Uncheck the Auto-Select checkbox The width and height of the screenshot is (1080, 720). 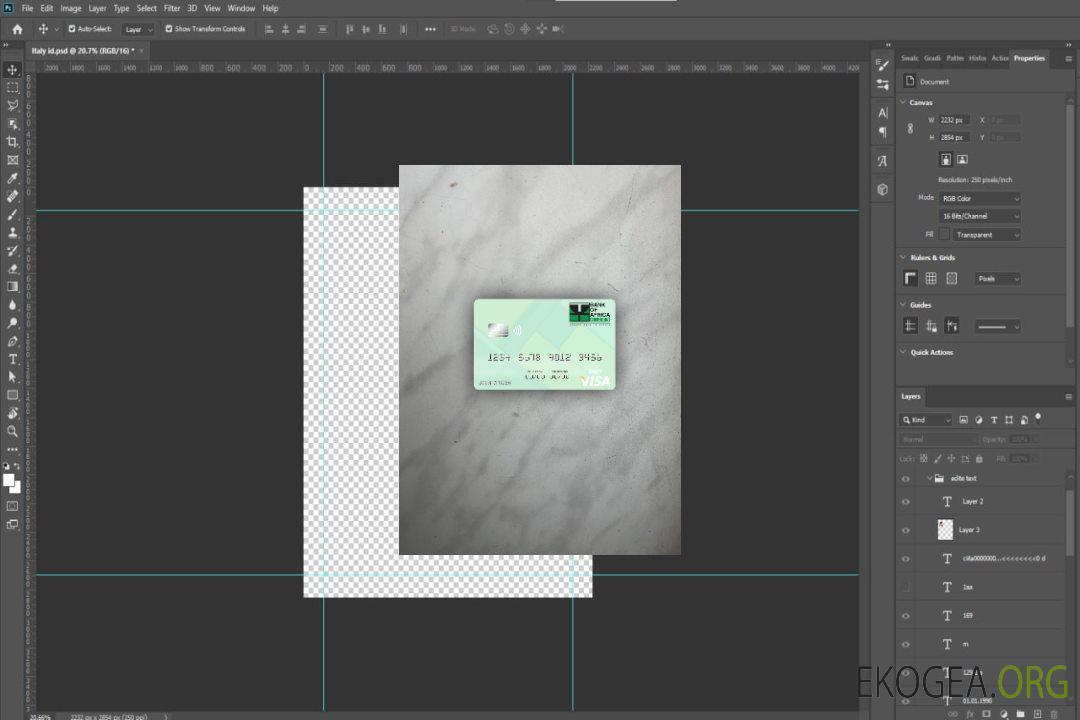tap(72, 29)
